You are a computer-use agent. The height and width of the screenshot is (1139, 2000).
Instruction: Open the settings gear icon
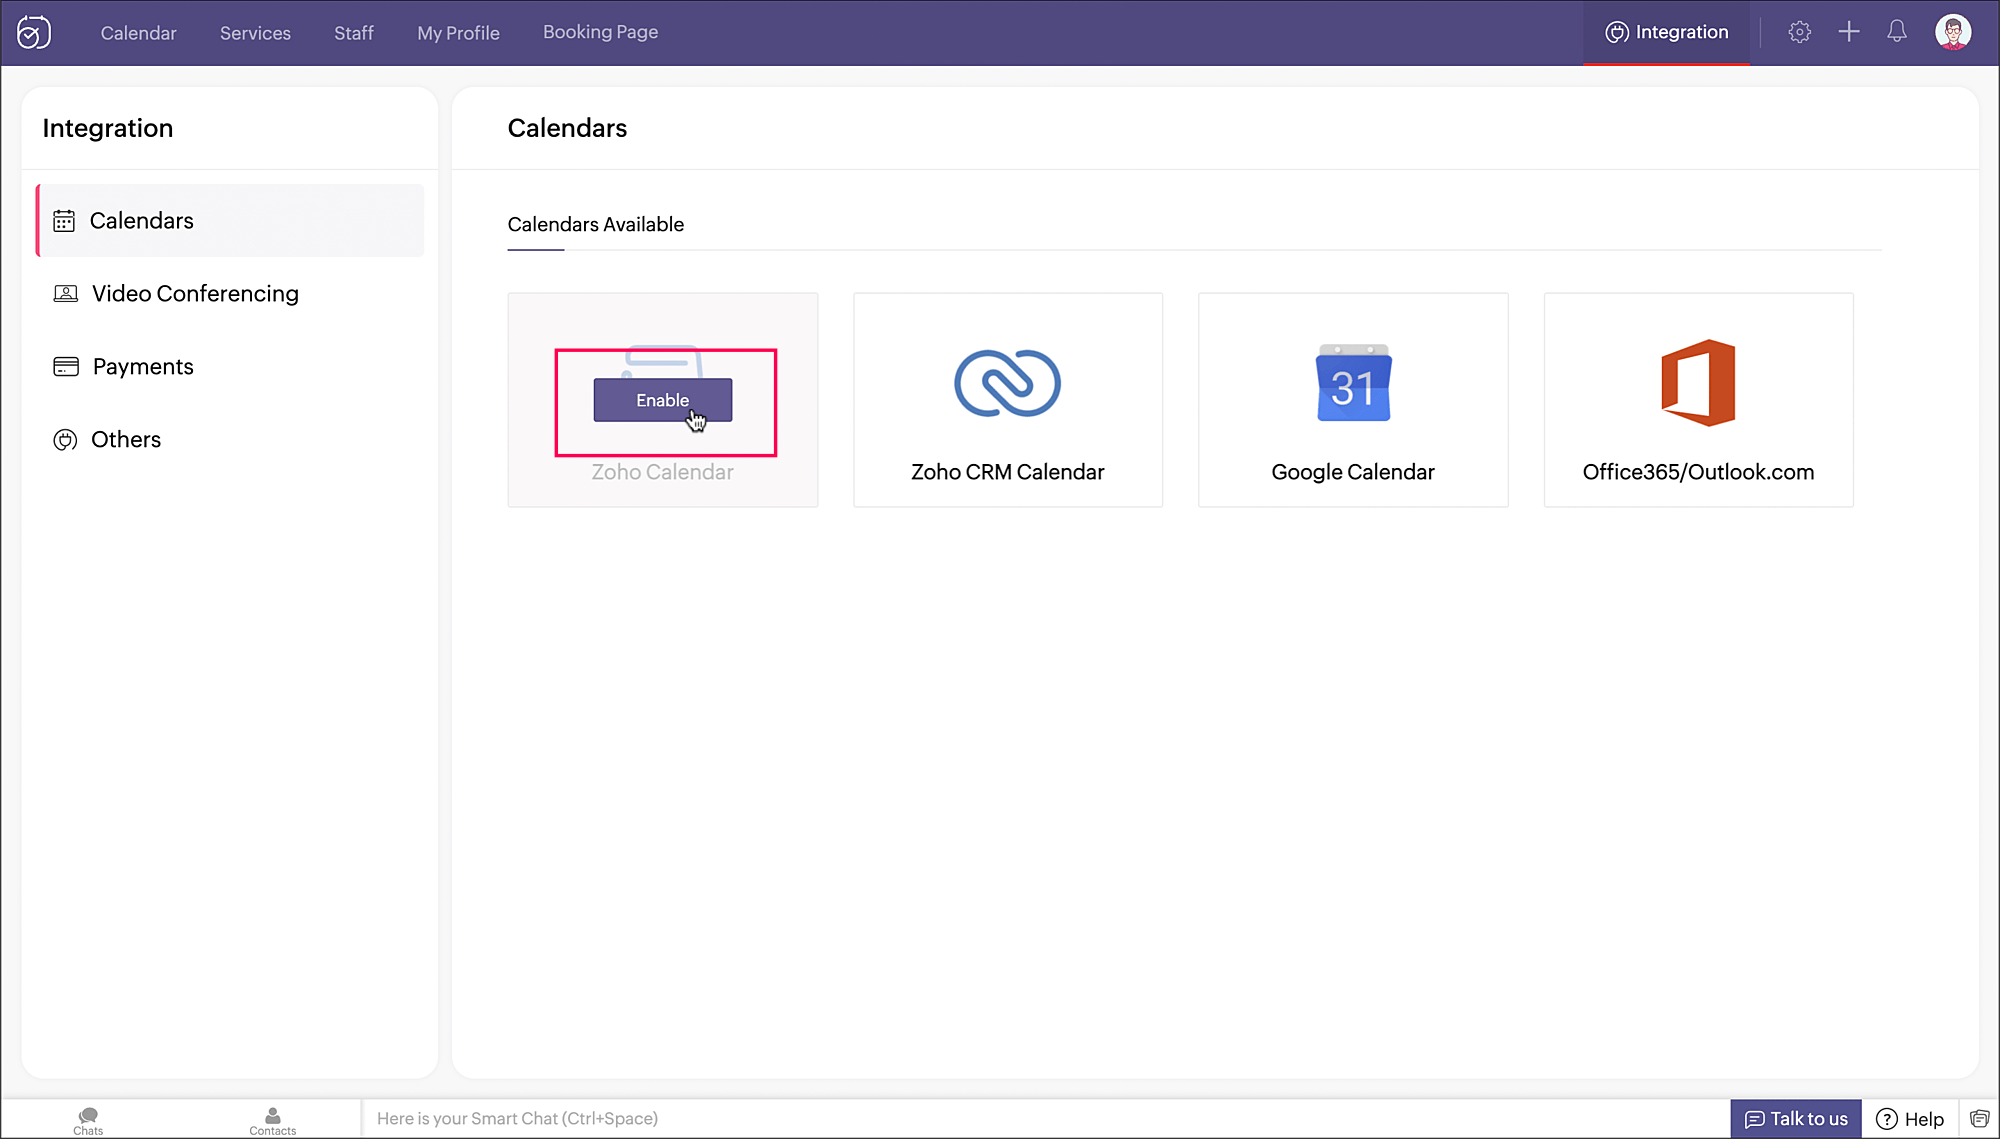(x=1799, y=32)
